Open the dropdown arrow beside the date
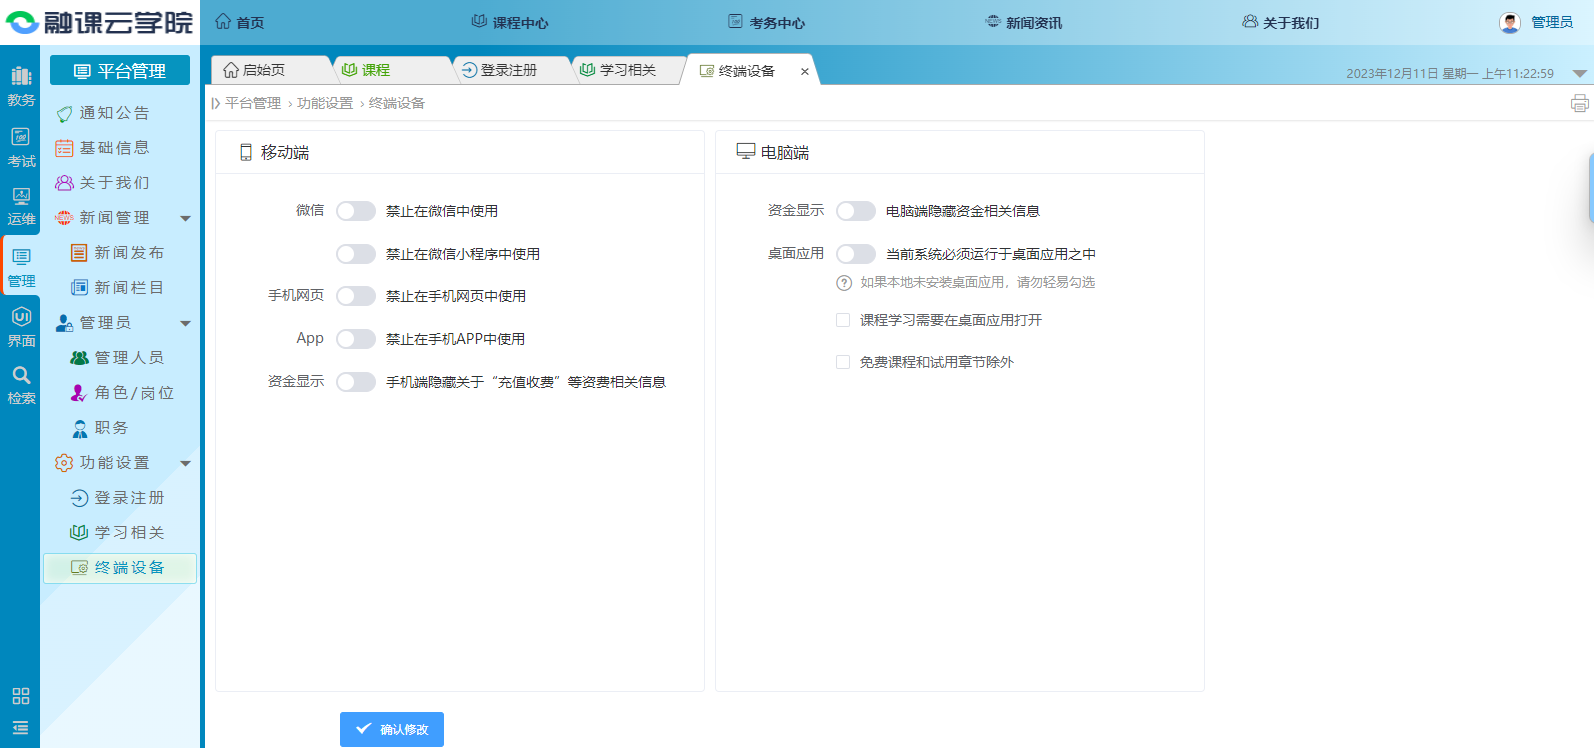 (1579, 73)
